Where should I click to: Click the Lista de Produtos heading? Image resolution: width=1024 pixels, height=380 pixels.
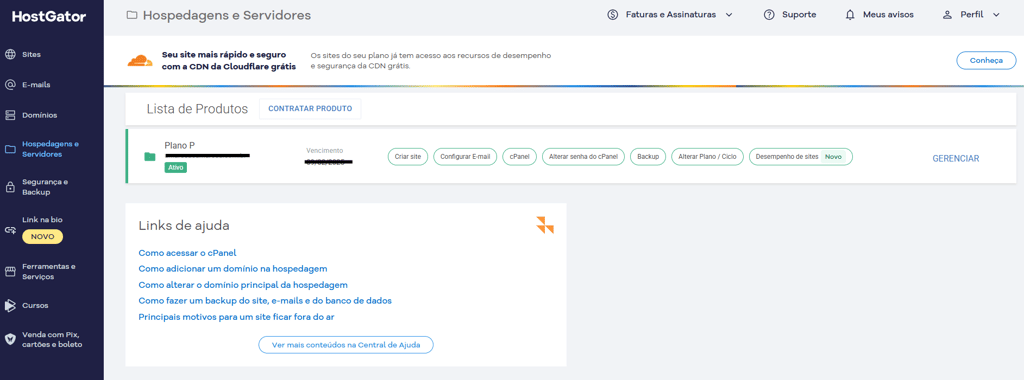197,109
